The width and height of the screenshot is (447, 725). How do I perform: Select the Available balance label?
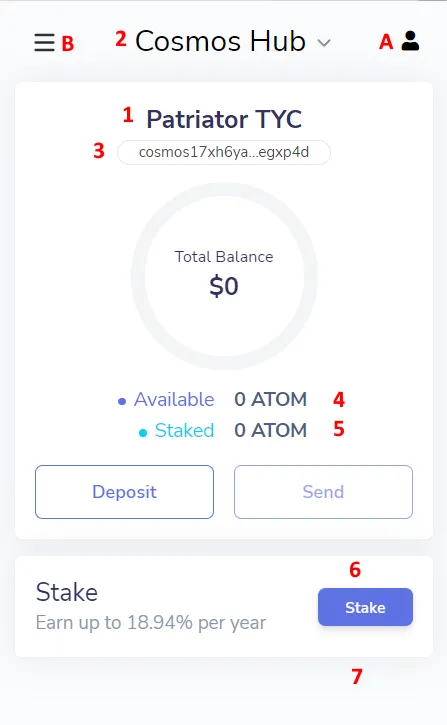point(174,399)
